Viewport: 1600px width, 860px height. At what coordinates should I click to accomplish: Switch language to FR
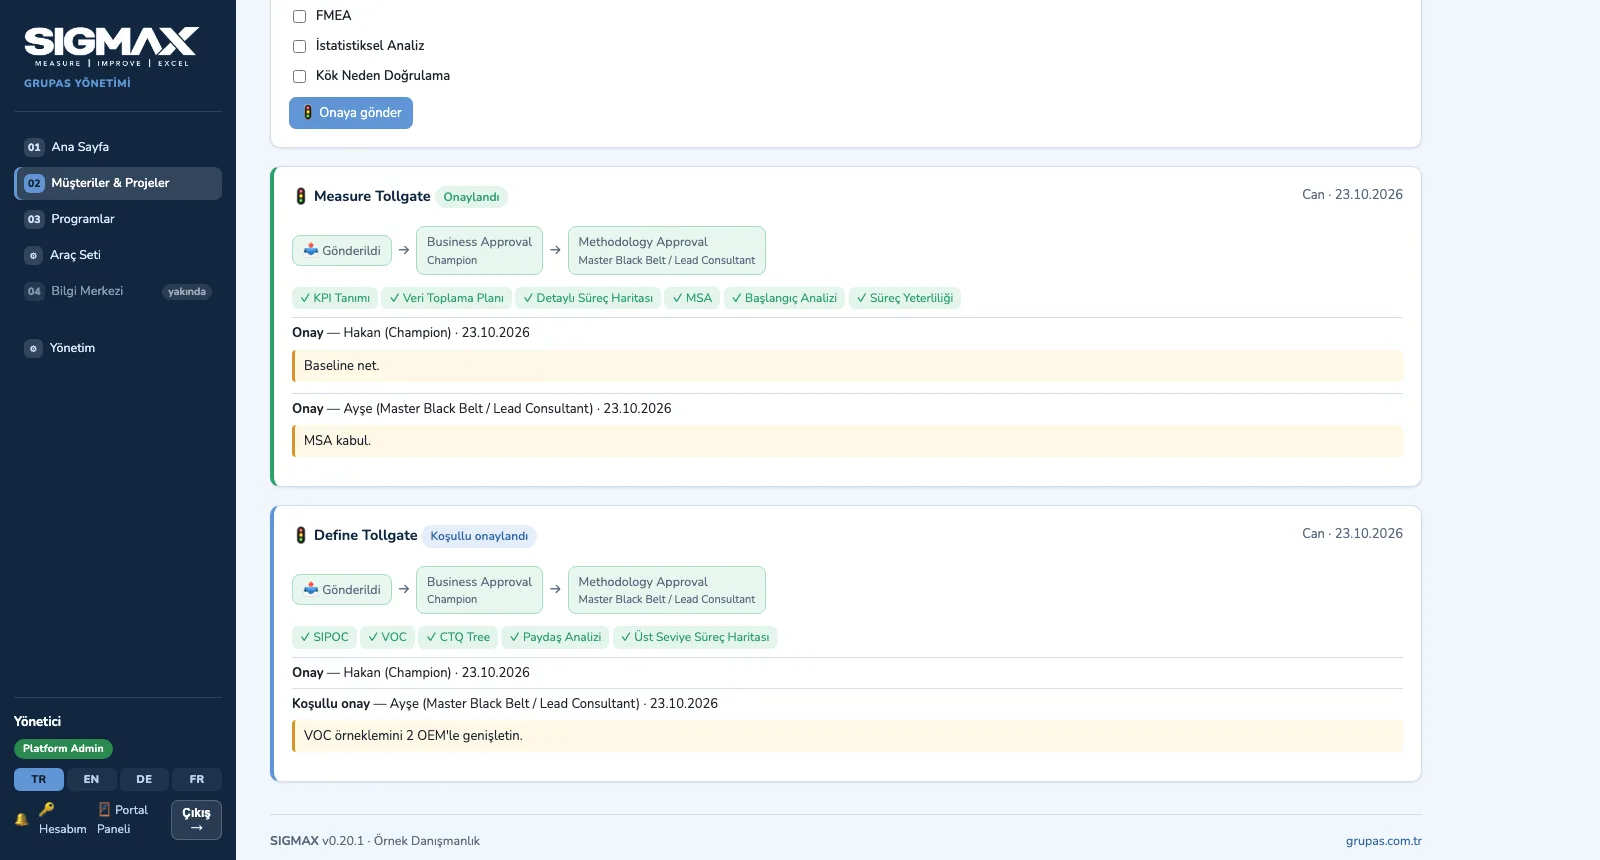197,779
